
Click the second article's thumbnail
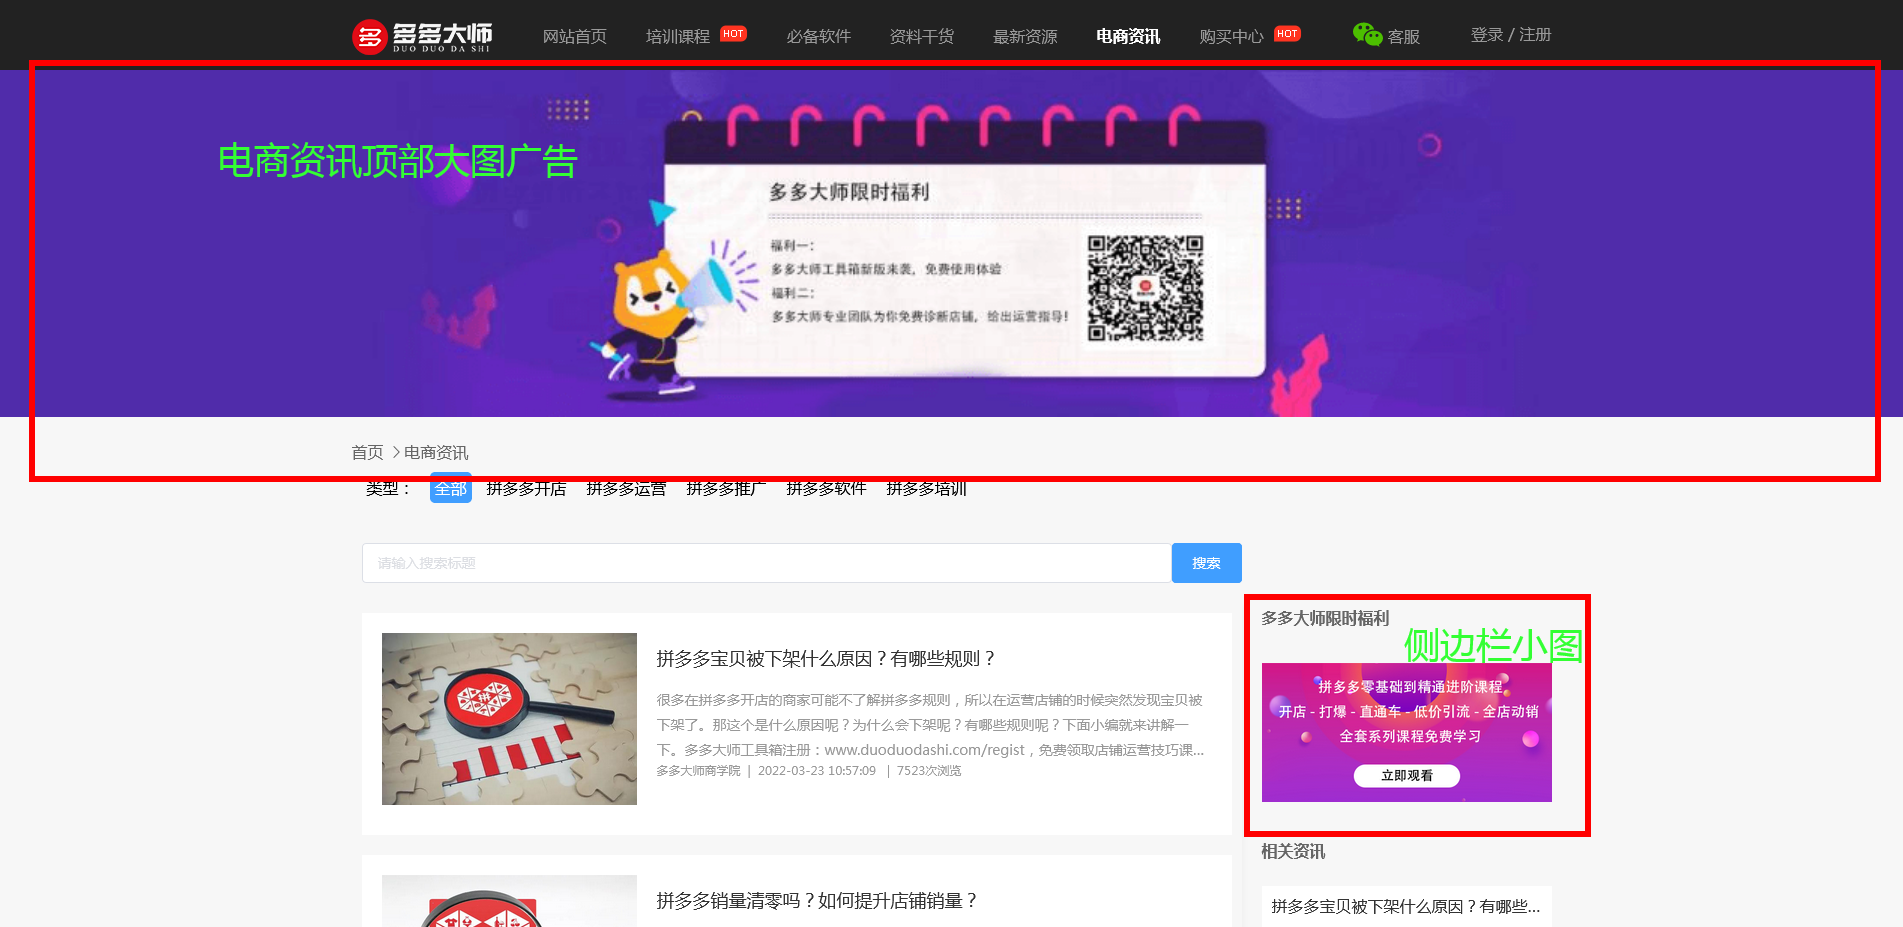[x=509, y=901]
